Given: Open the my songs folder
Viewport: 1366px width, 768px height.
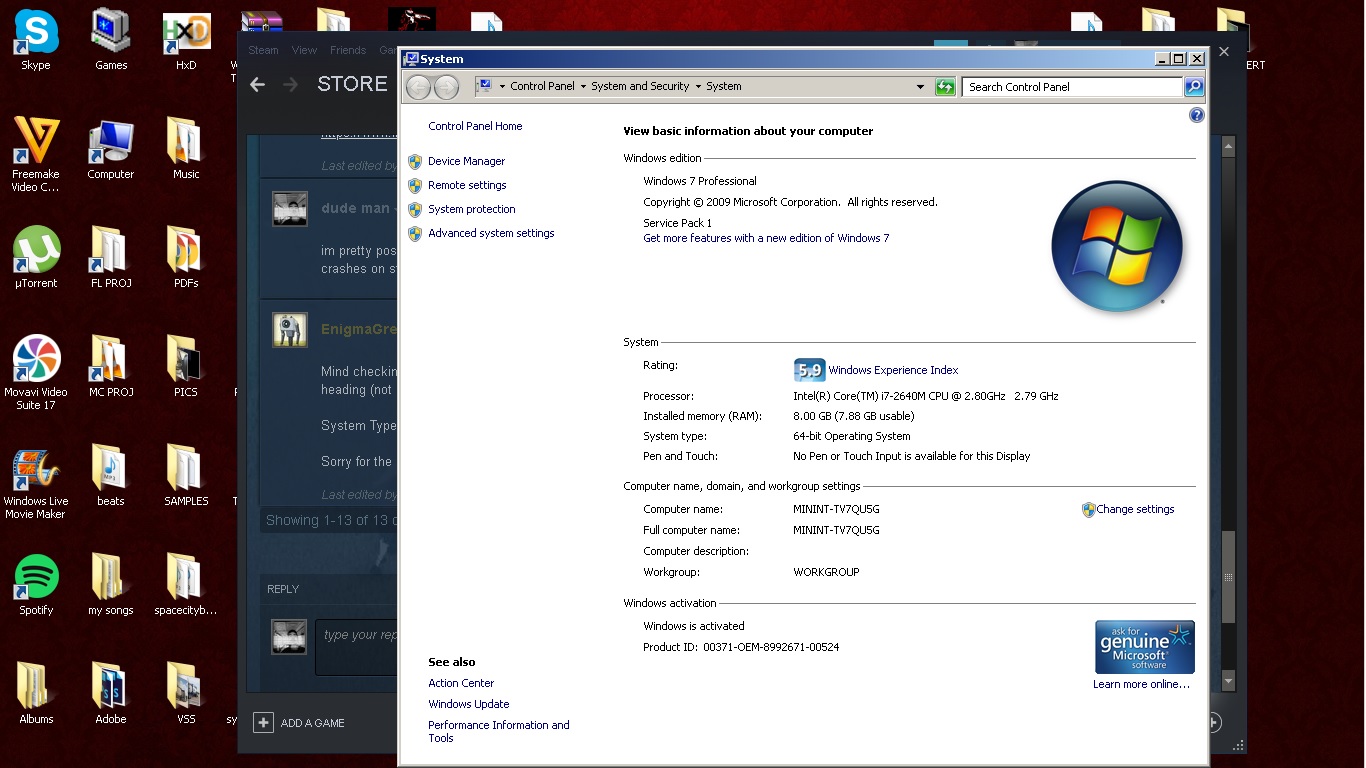Looking at the screenshot, I should [111, 585].
